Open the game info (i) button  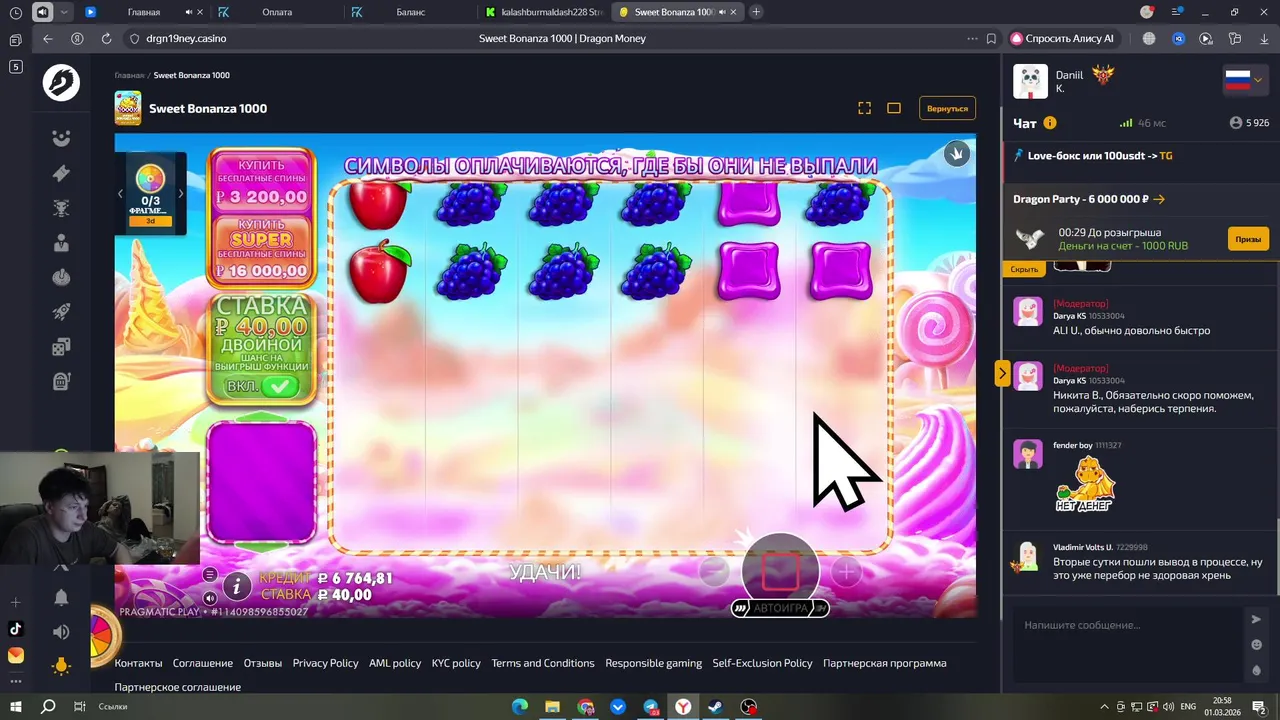click(x=237, y=586)
